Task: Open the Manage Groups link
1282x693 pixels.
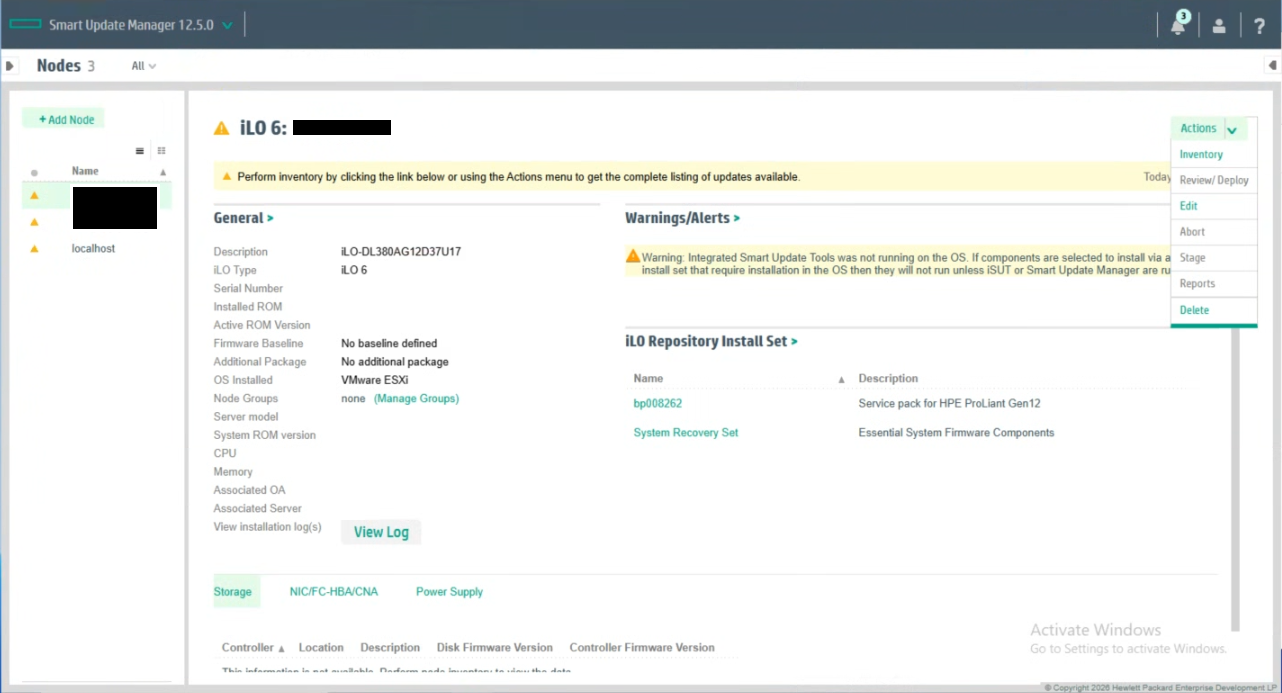Action: pos(416,398)
